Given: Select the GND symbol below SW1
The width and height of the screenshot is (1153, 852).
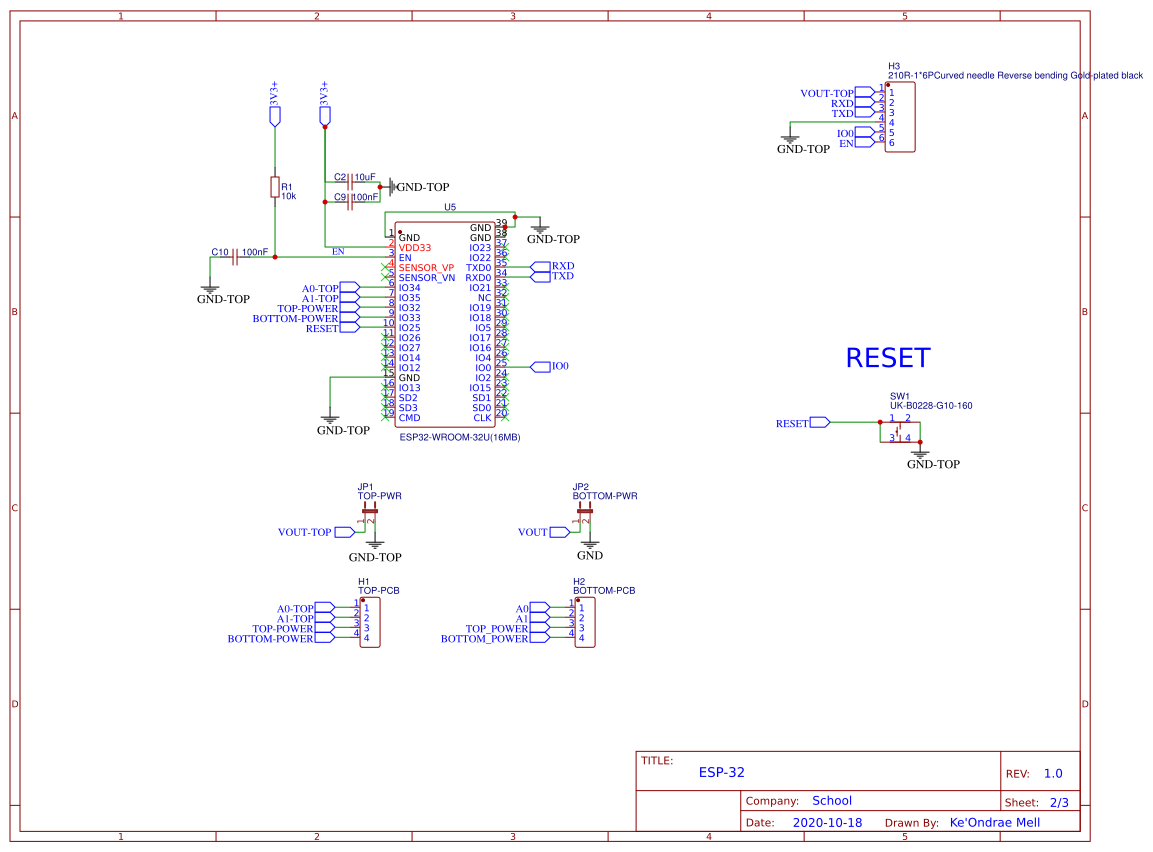Looking at the screenshot, I should (920, 455).
